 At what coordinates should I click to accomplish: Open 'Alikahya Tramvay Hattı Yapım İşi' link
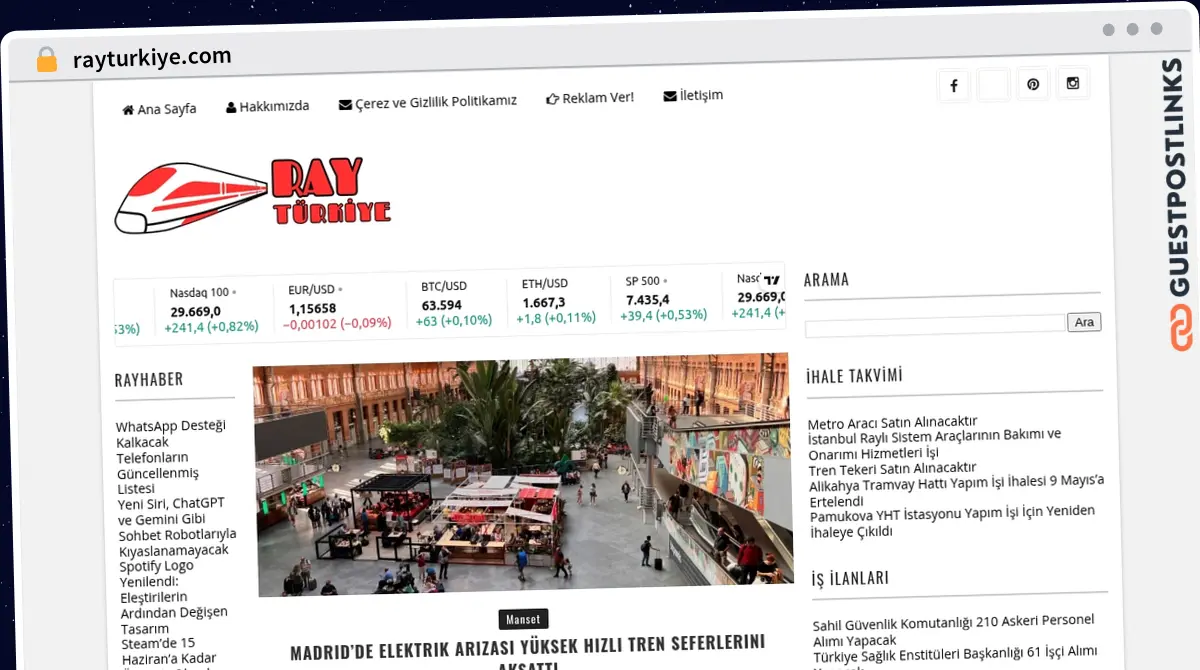[957, 491]
